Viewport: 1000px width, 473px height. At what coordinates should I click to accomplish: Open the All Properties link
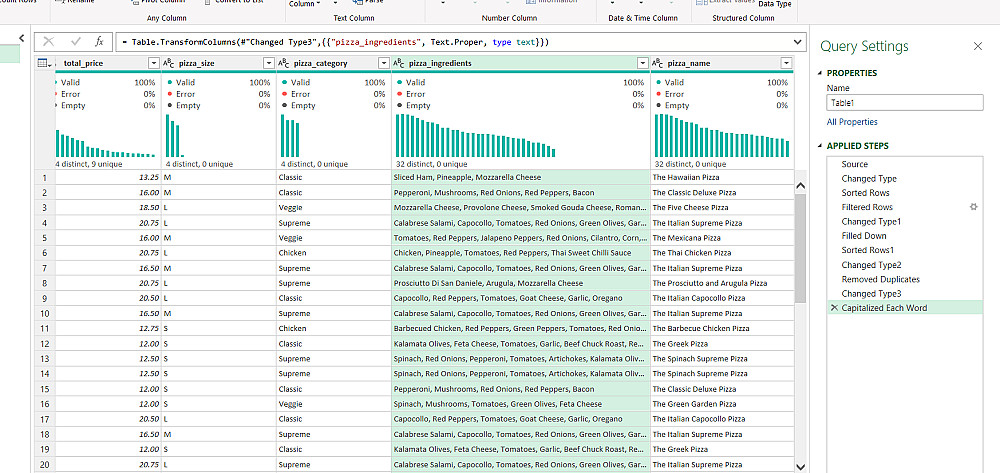pos(852,122)
